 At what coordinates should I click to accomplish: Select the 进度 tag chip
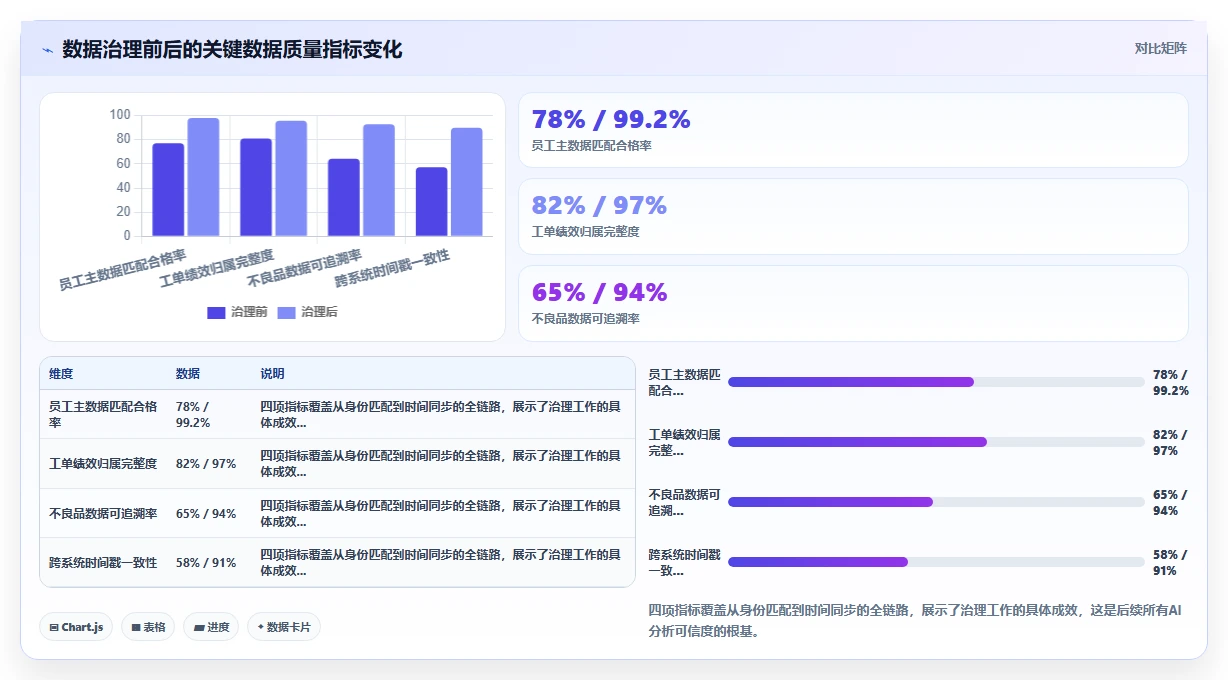click(211, 627)
